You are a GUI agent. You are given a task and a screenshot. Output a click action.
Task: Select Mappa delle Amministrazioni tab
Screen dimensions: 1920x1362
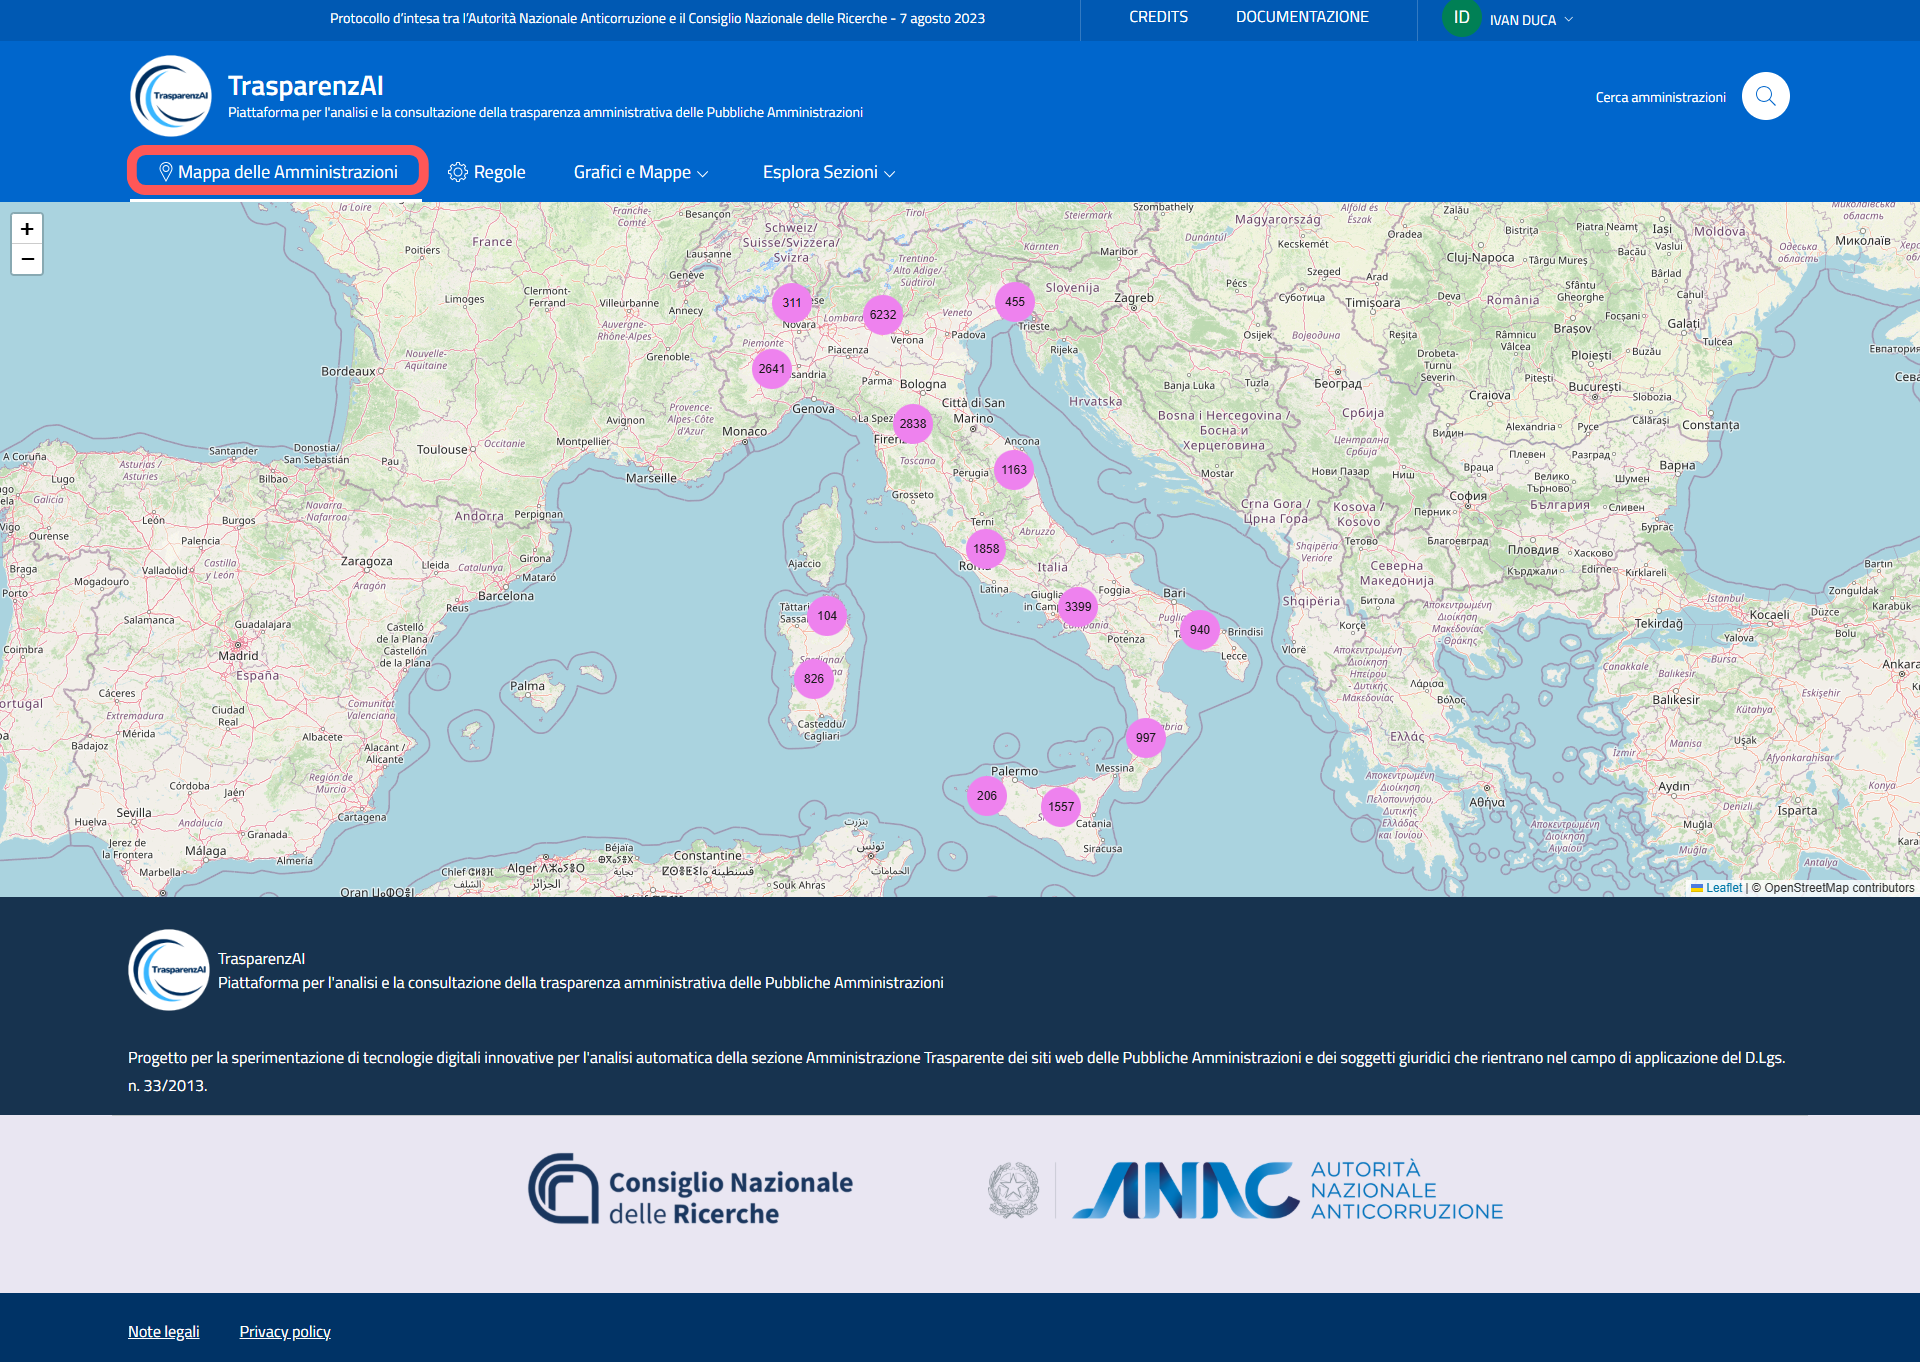coord(278,172)
